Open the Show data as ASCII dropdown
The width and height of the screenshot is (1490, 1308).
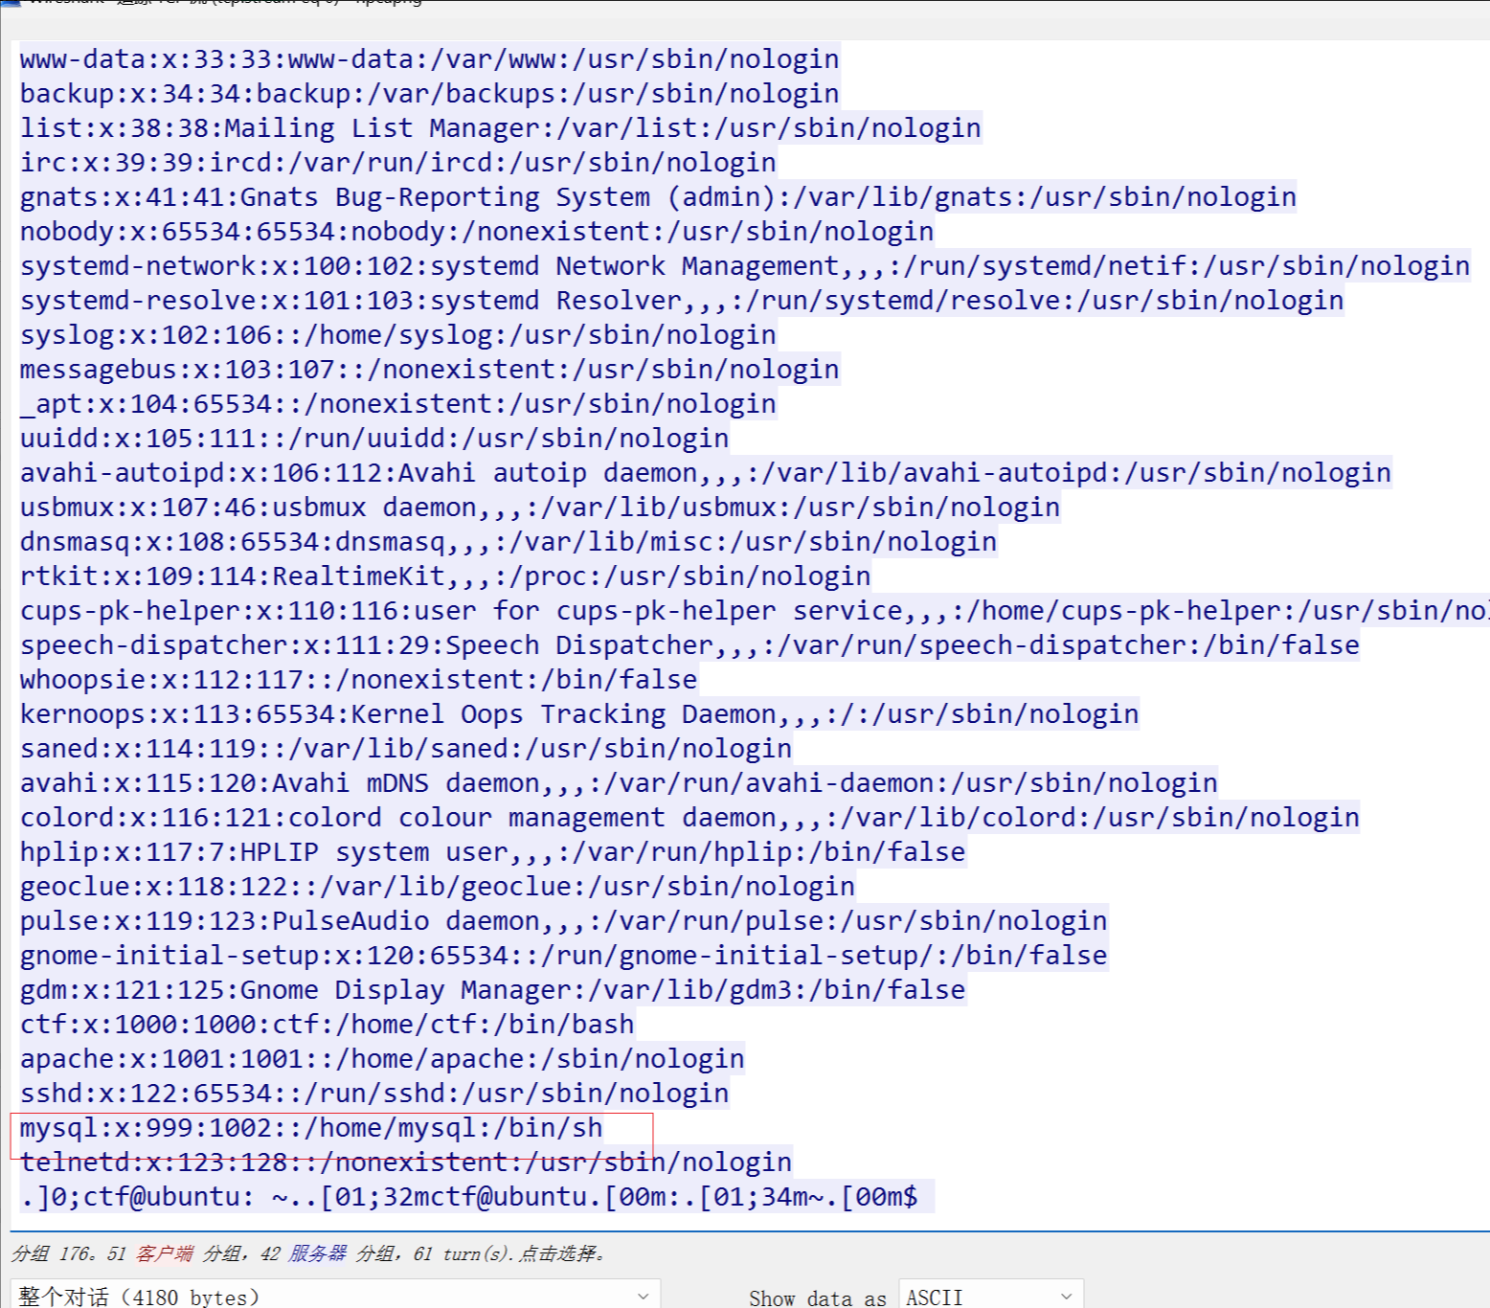tap(990, 1296)
